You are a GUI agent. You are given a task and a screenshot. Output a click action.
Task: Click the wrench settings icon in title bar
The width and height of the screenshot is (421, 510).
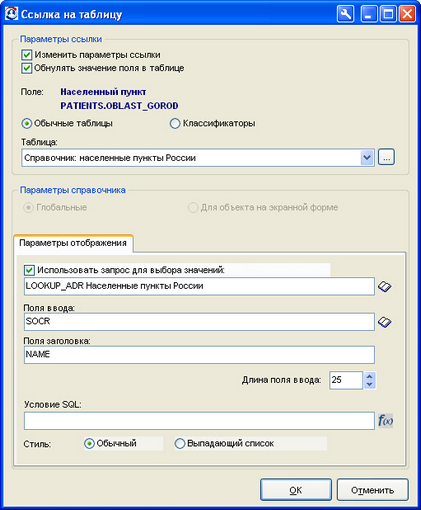pyautogui.click(x=345, y=14)
